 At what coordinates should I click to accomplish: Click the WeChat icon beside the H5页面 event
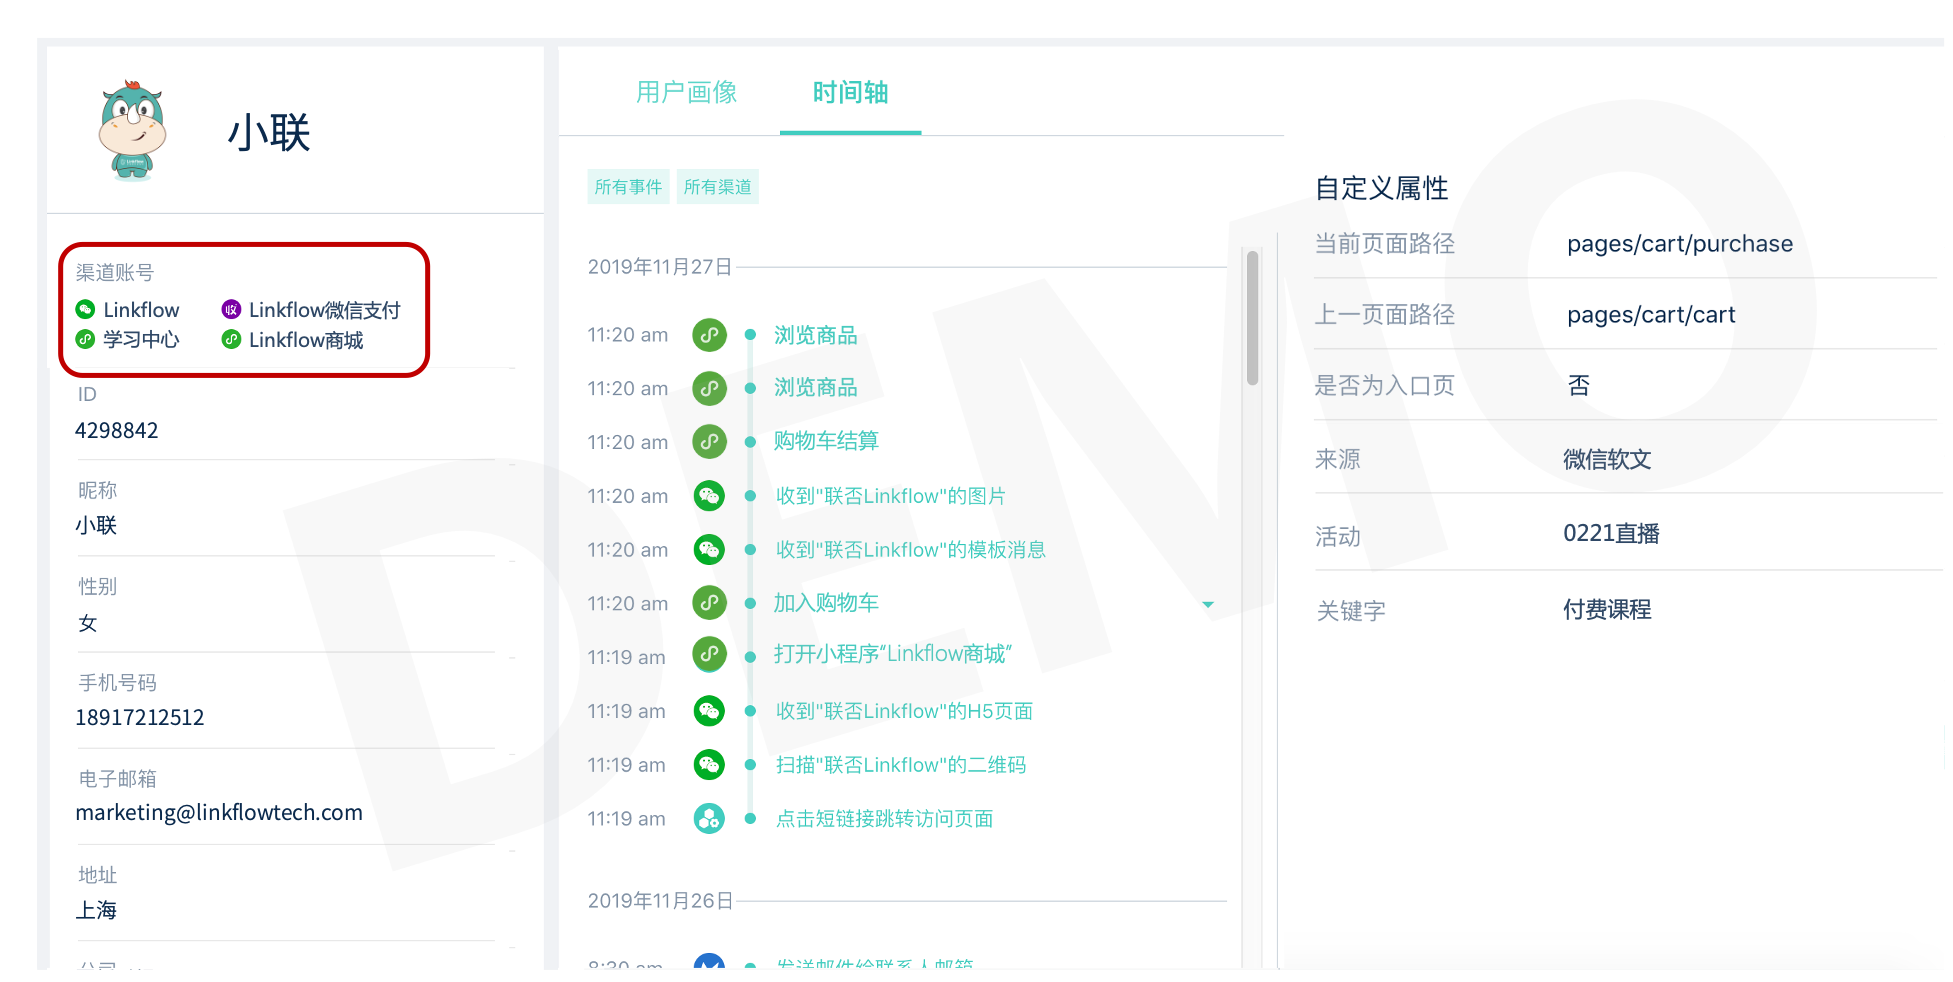coord(709,711)
